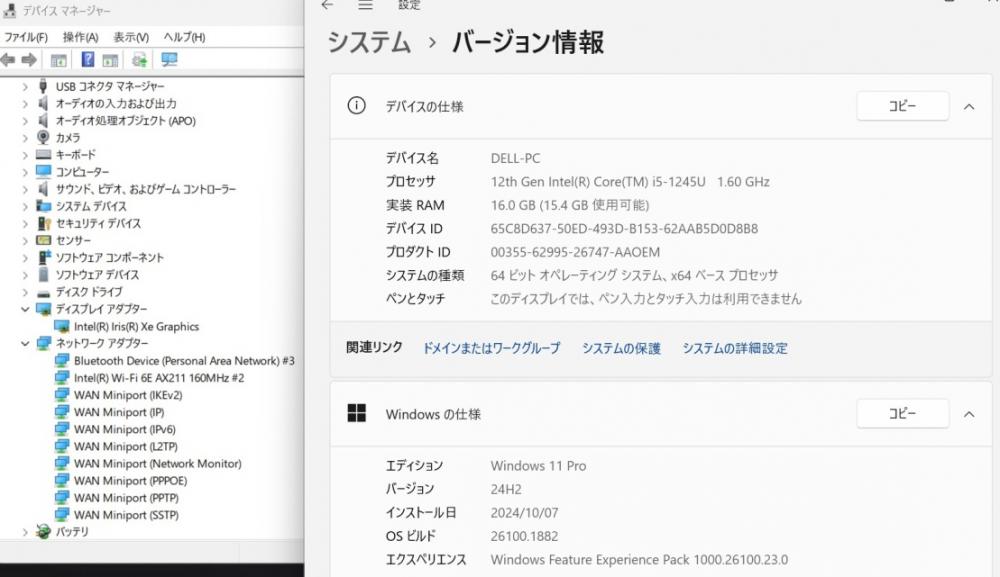Click the Windows 11 Pro edition value

point(538,466)
